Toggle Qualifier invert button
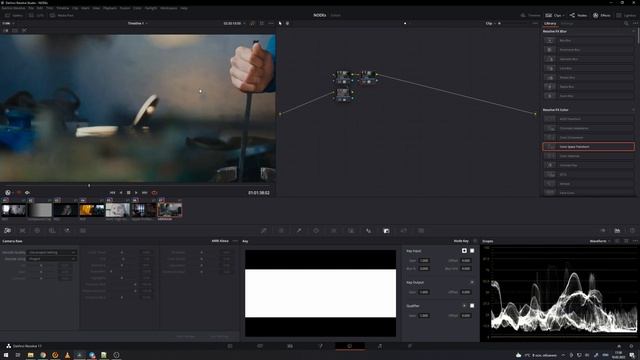Viewport: 640px width, 360px height. point(472,306)
